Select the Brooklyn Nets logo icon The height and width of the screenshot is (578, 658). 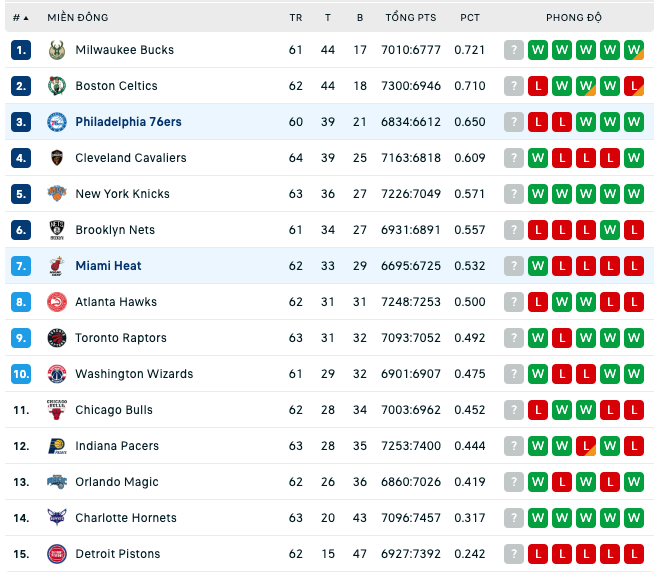(x=57, y=230)
